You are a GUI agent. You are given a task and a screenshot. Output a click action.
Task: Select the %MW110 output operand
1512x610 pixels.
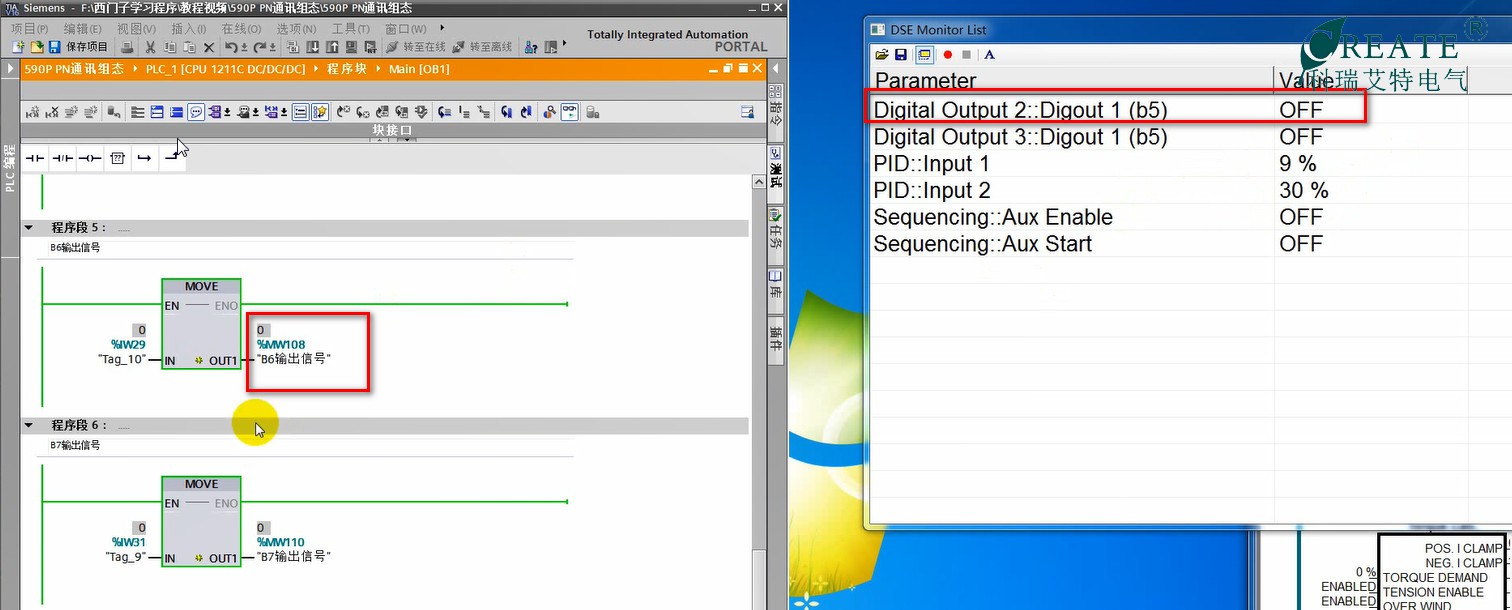(x=281, y=543)
